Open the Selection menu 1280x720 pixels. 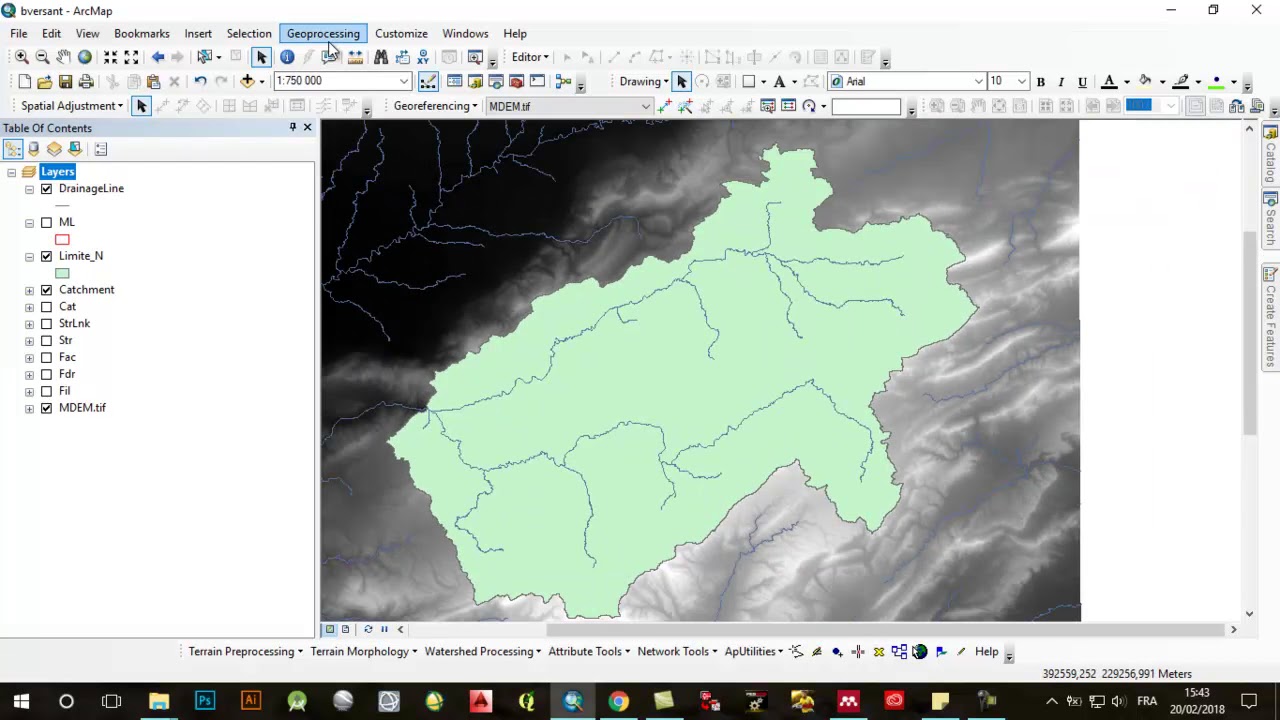(x=249, y=34)
